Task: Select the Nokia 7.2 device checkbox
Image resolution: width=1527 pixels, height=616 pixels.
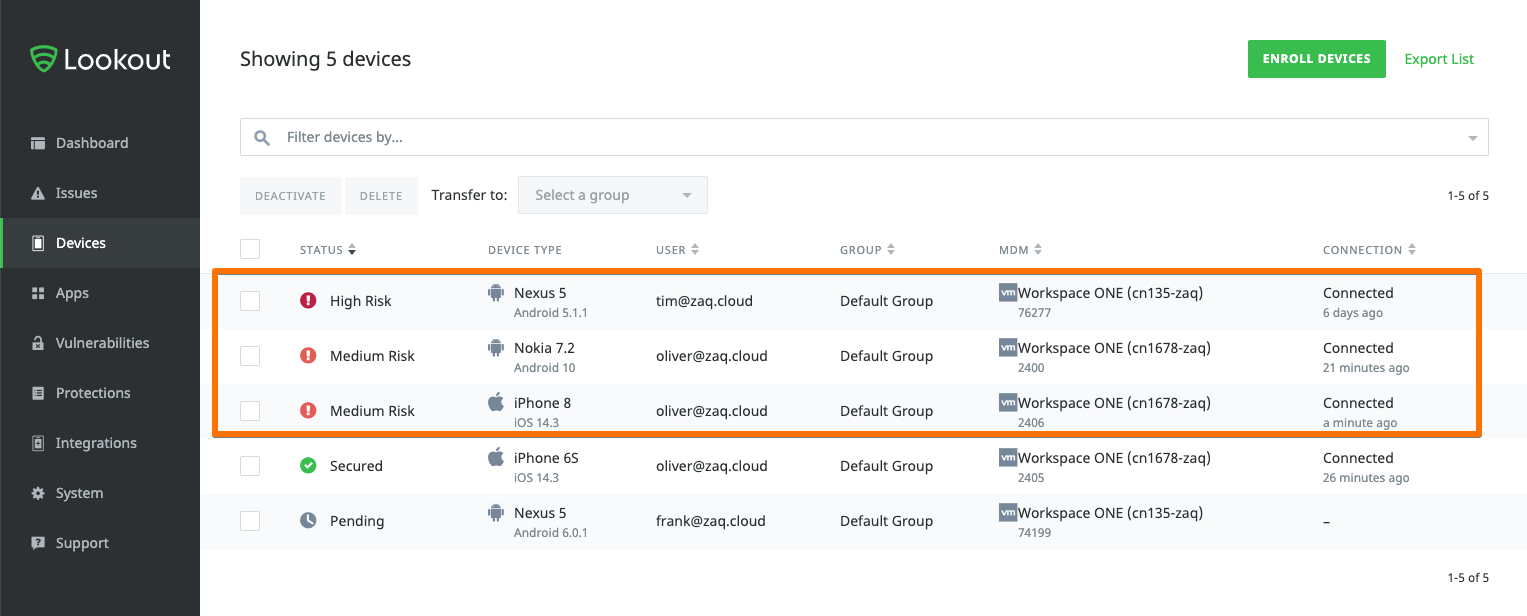Action: point(250,355)
